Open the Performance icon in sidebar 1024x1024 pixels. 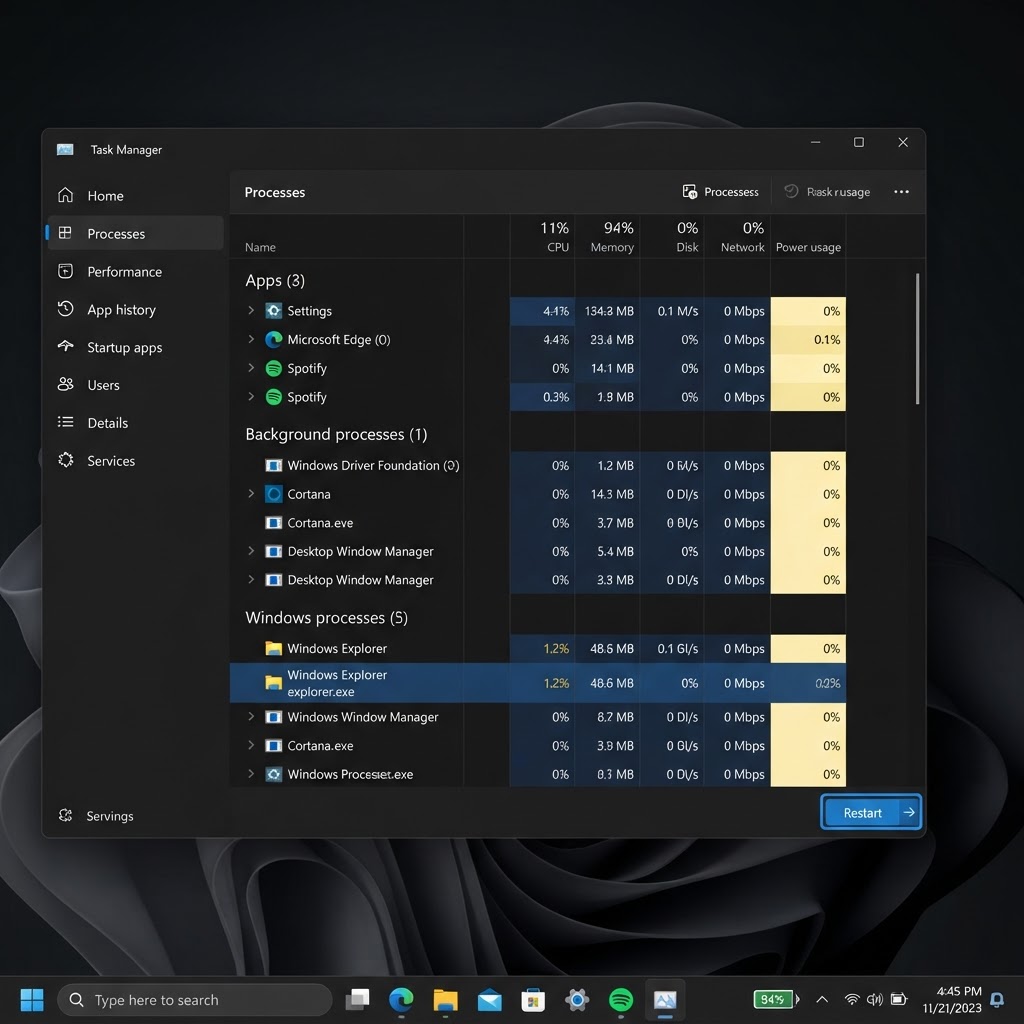pyautogui.click(x=65, y=271)
